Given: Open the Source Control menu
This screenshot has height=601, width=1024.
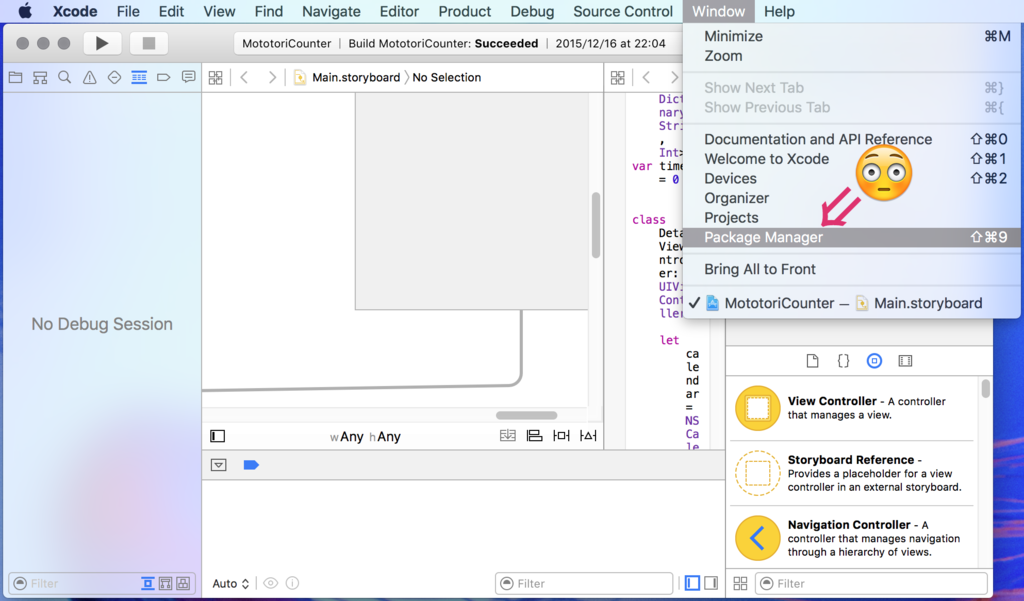Looking at the screenshot, I should pyautogui.click(x=622, y=11).
